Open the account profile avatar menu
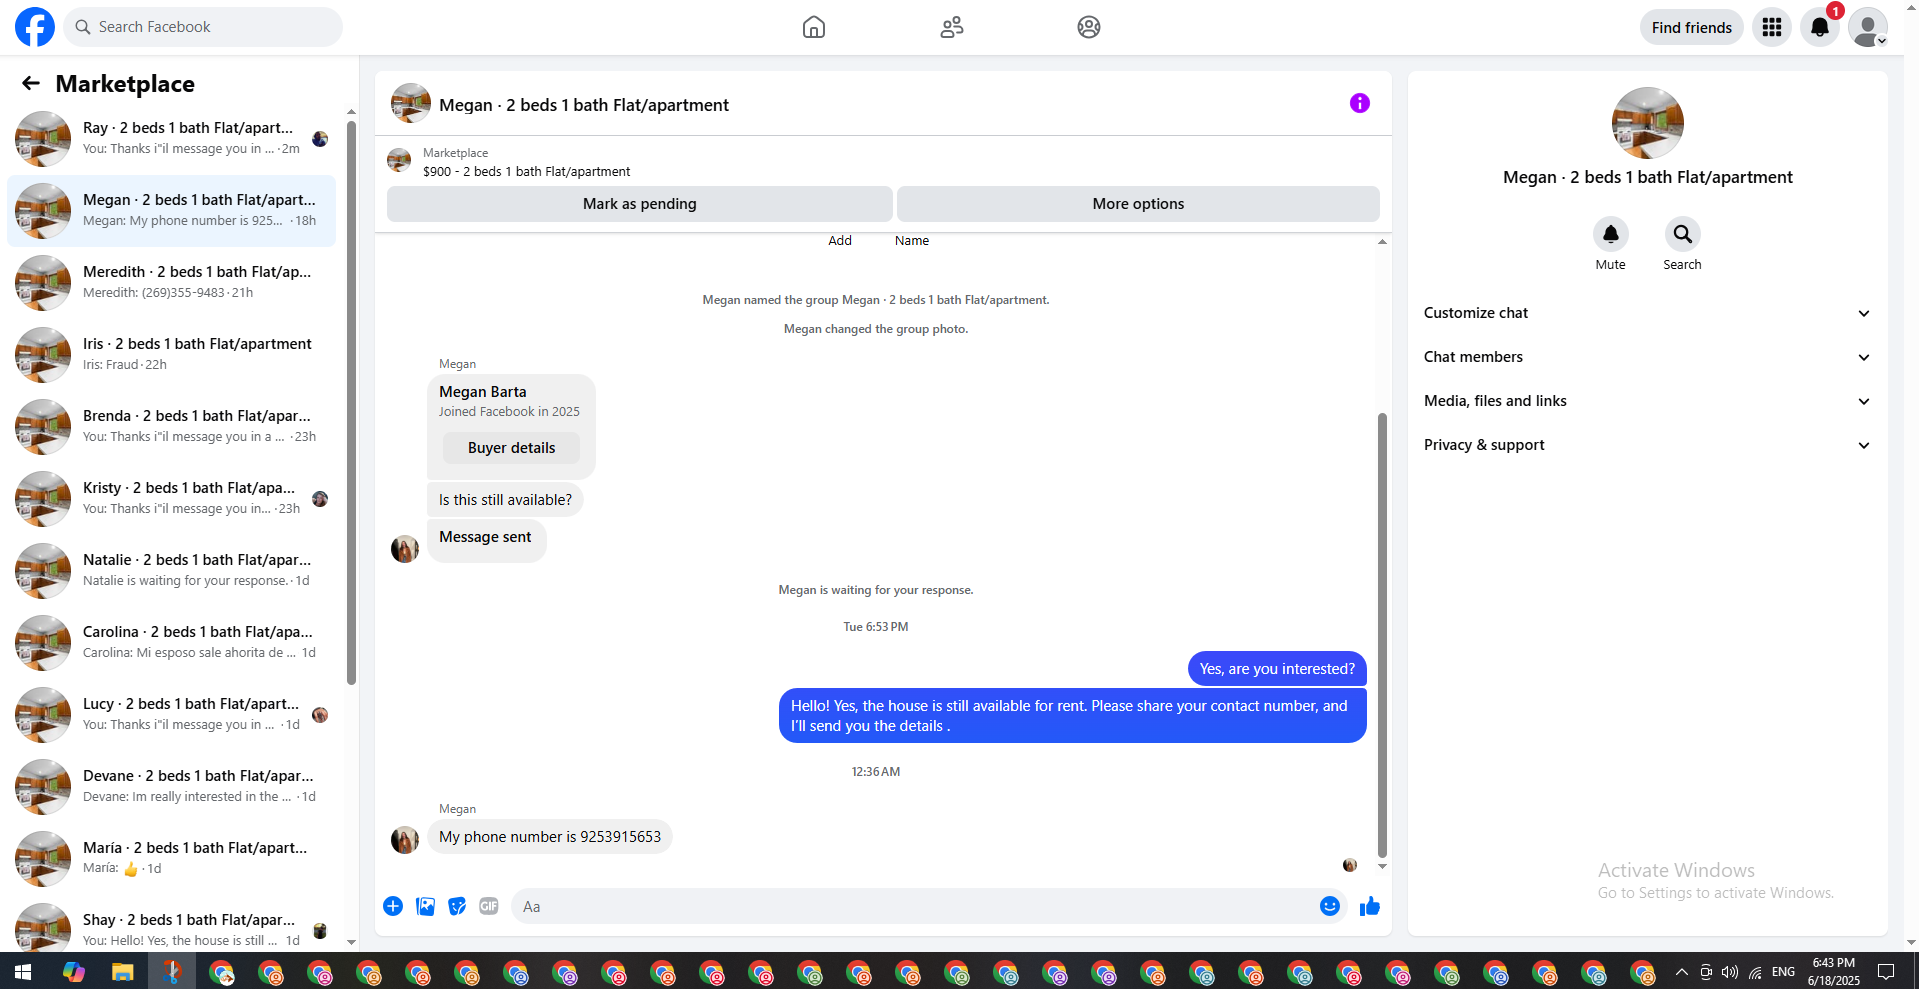1919x989 pixels. point(1868,27)
